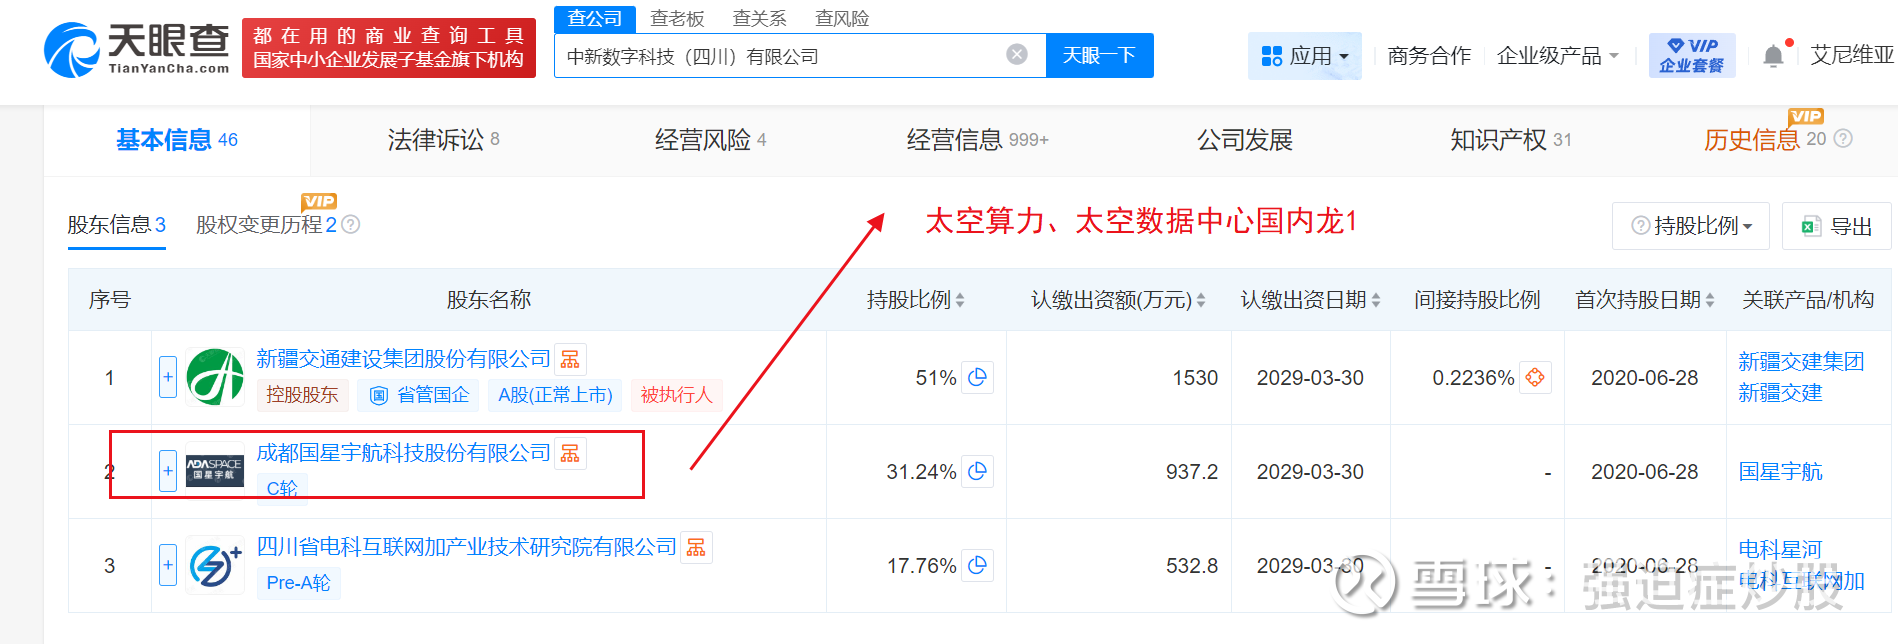The width and height of the screenshot is (1898, 644).
Task: Expand row of 新疆交通建设集团股份有限公司
Action: coord(168,377)
